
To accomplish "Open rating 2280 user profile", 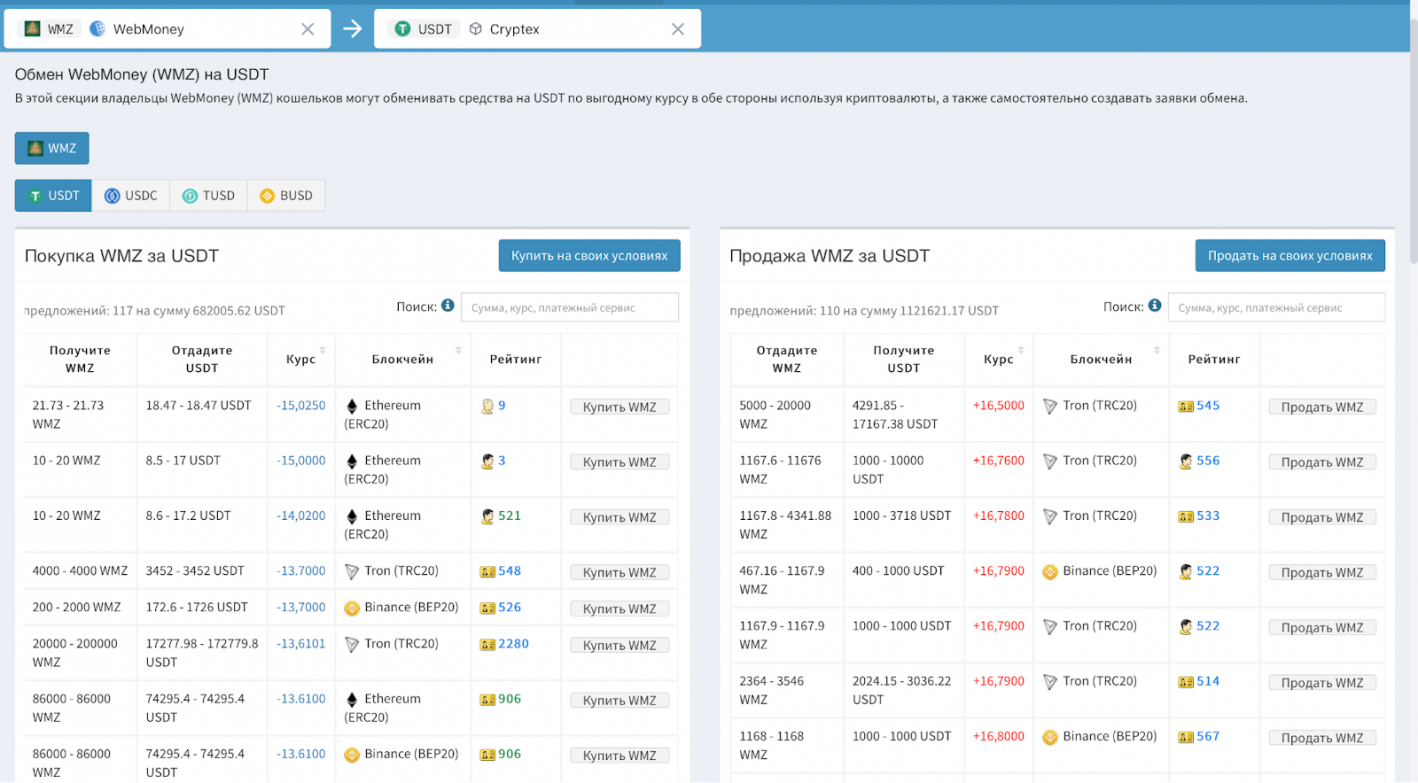I will [x=513, y=644].
